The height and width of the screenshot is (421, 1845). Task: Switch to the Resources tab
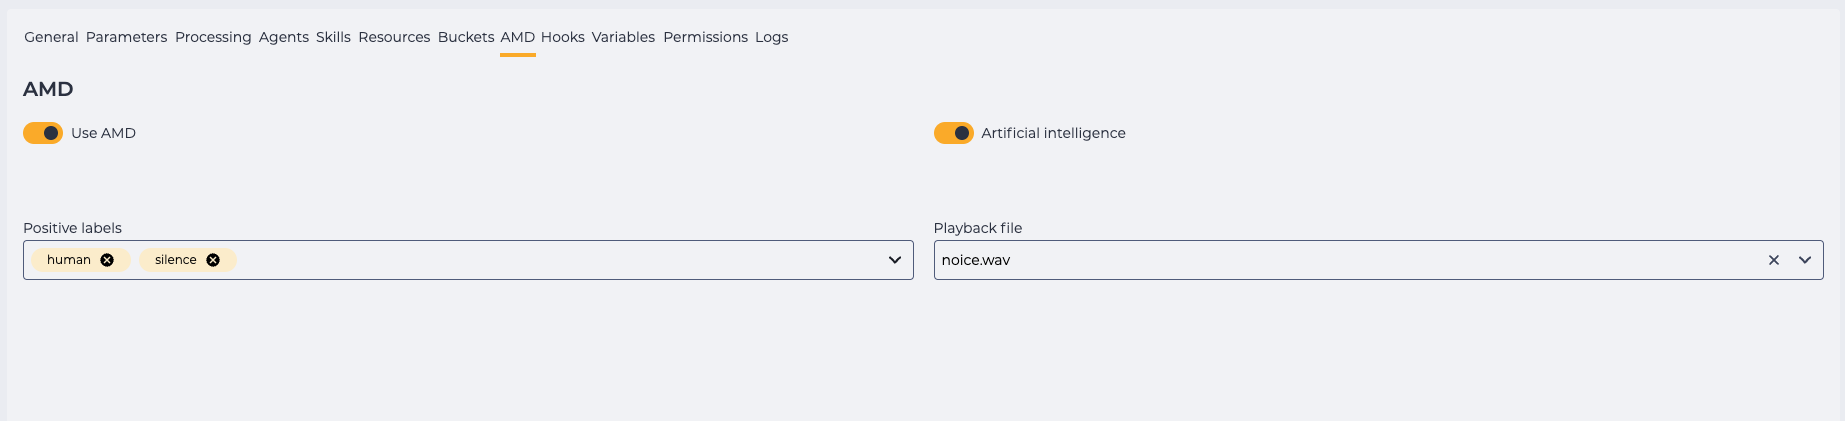(x=394, y=37)
